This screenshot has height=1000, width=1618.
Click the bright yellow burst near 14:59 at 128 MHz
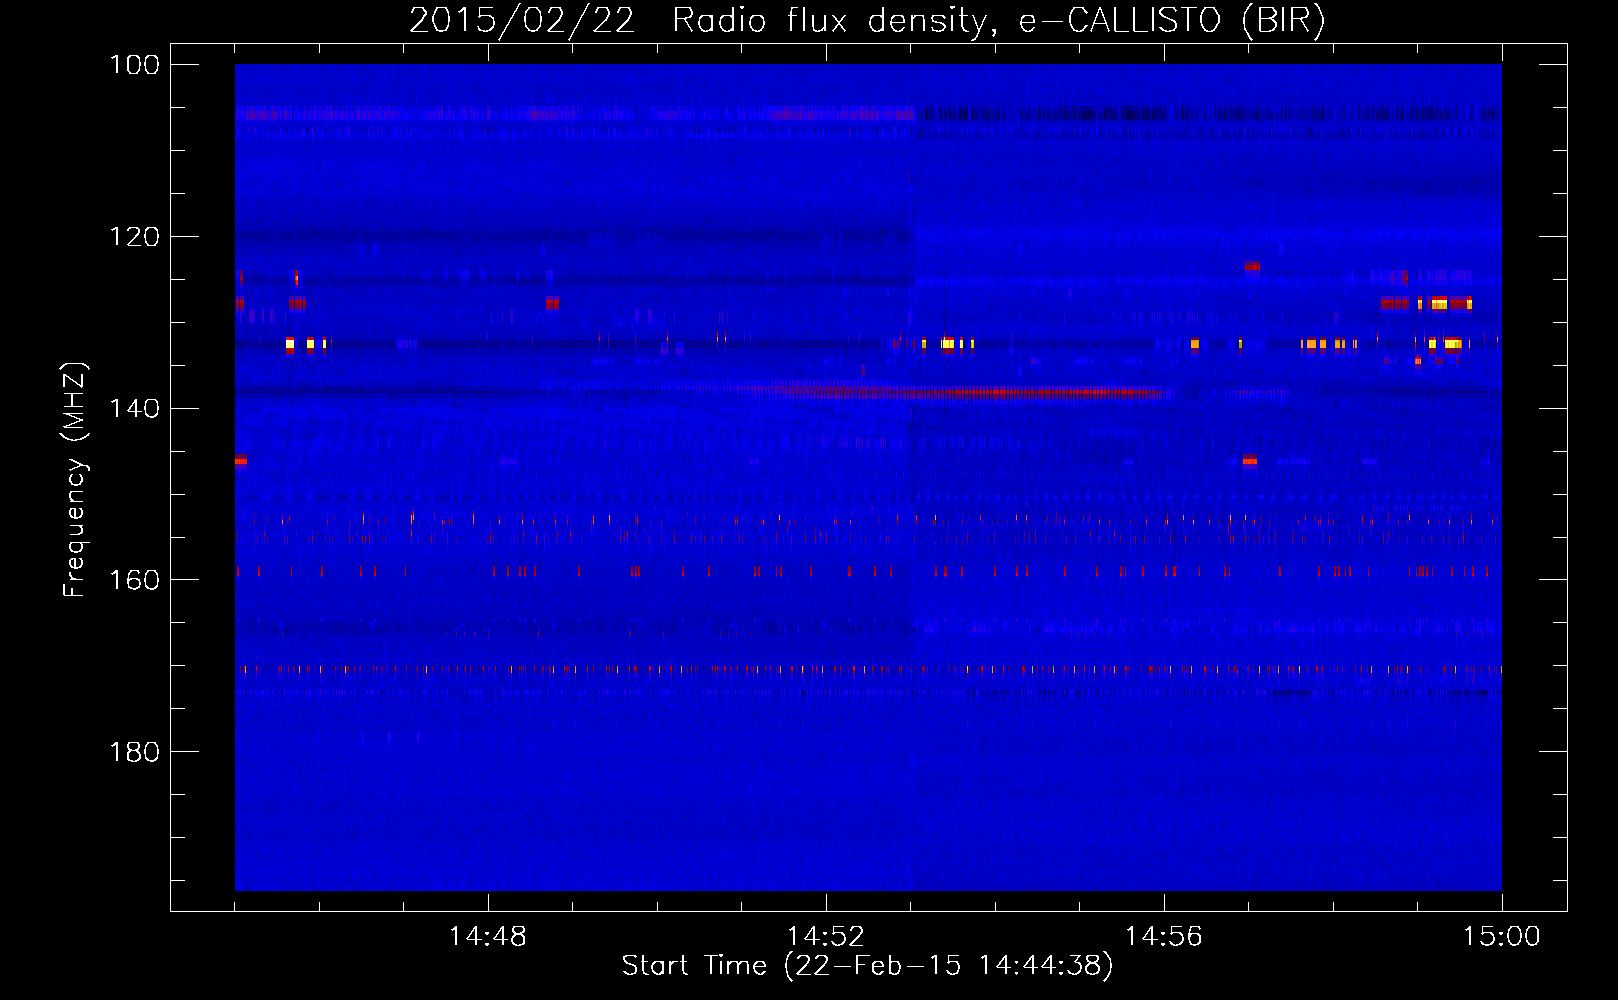(1439, 303)
